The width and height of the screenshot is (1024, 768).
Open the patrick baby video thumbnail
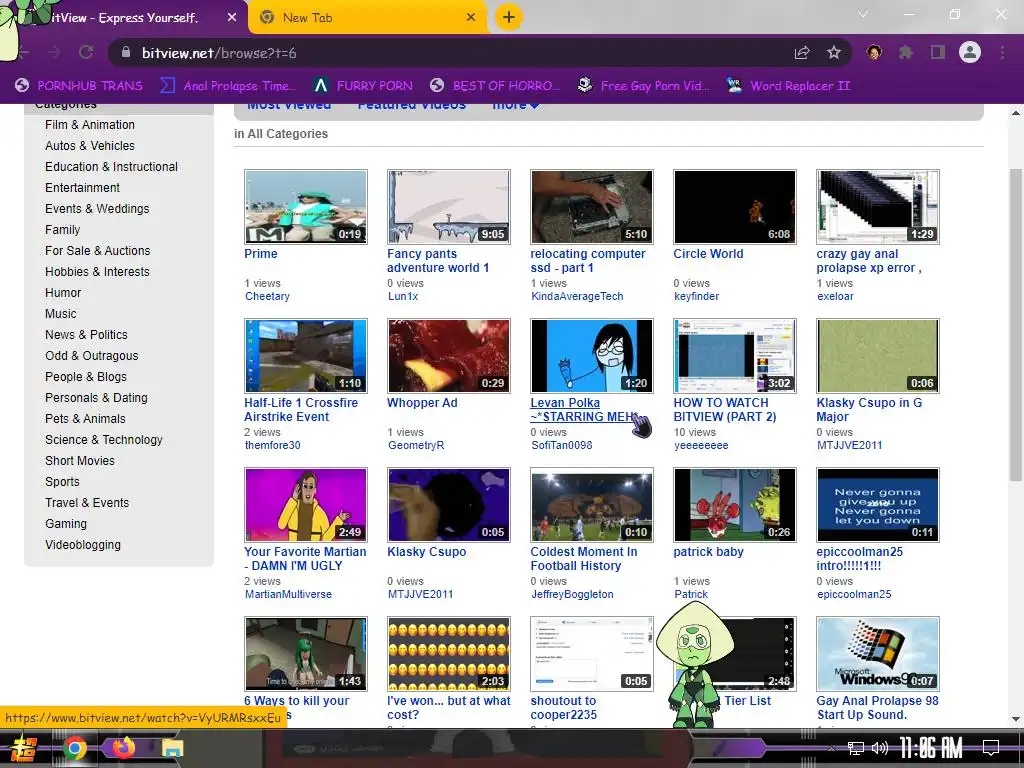(735, 504)
